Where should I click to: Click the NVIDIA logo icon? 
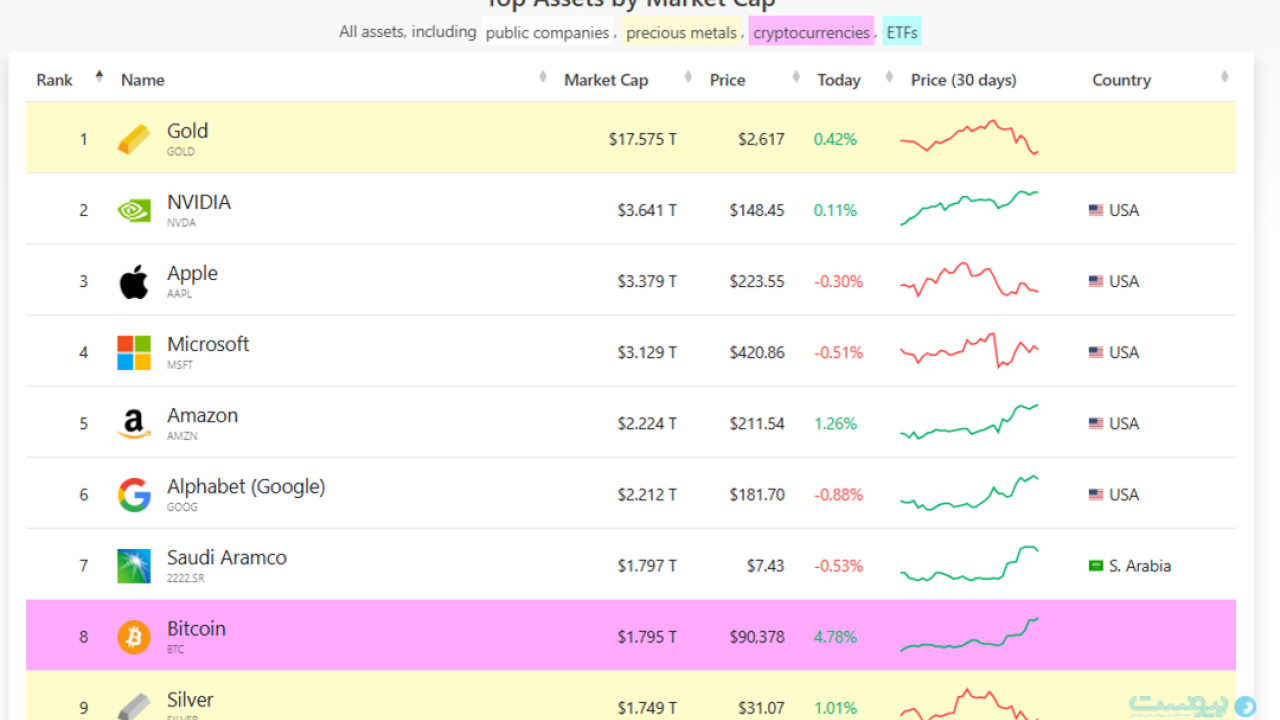[x=134, y=210]
